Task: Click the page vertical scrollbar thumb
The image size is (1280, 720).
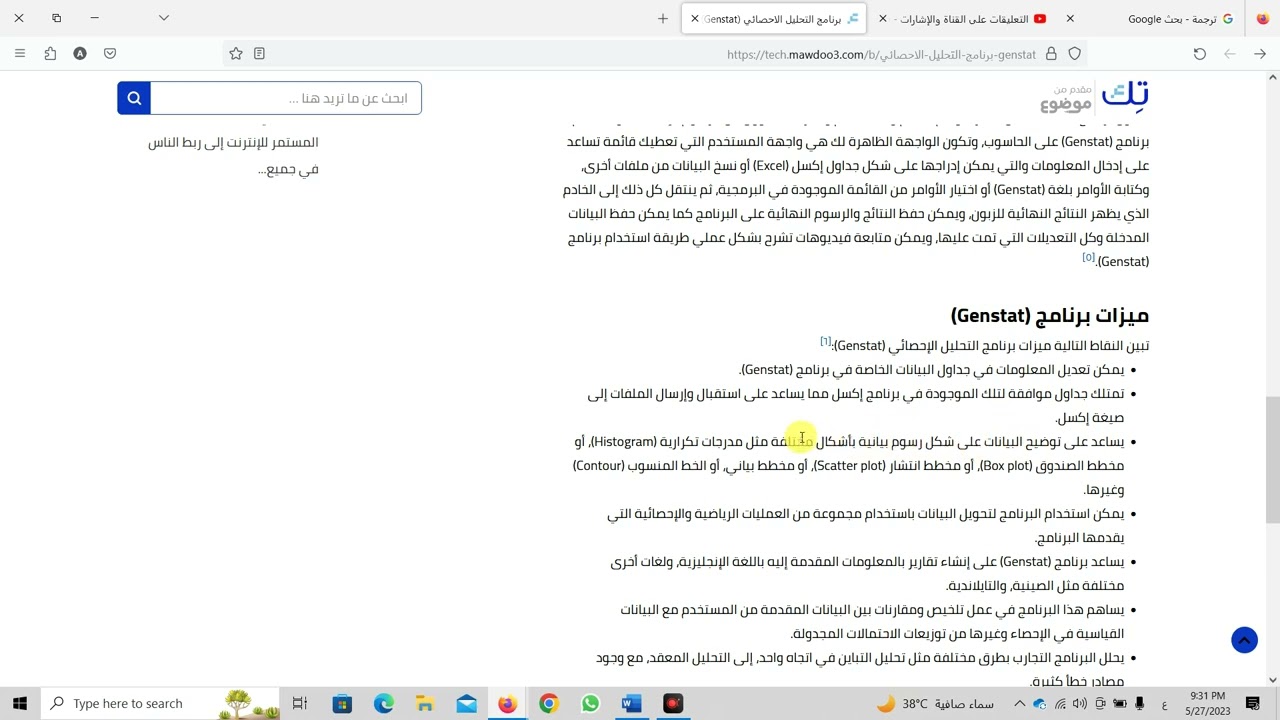Action: click(1272, 460)
